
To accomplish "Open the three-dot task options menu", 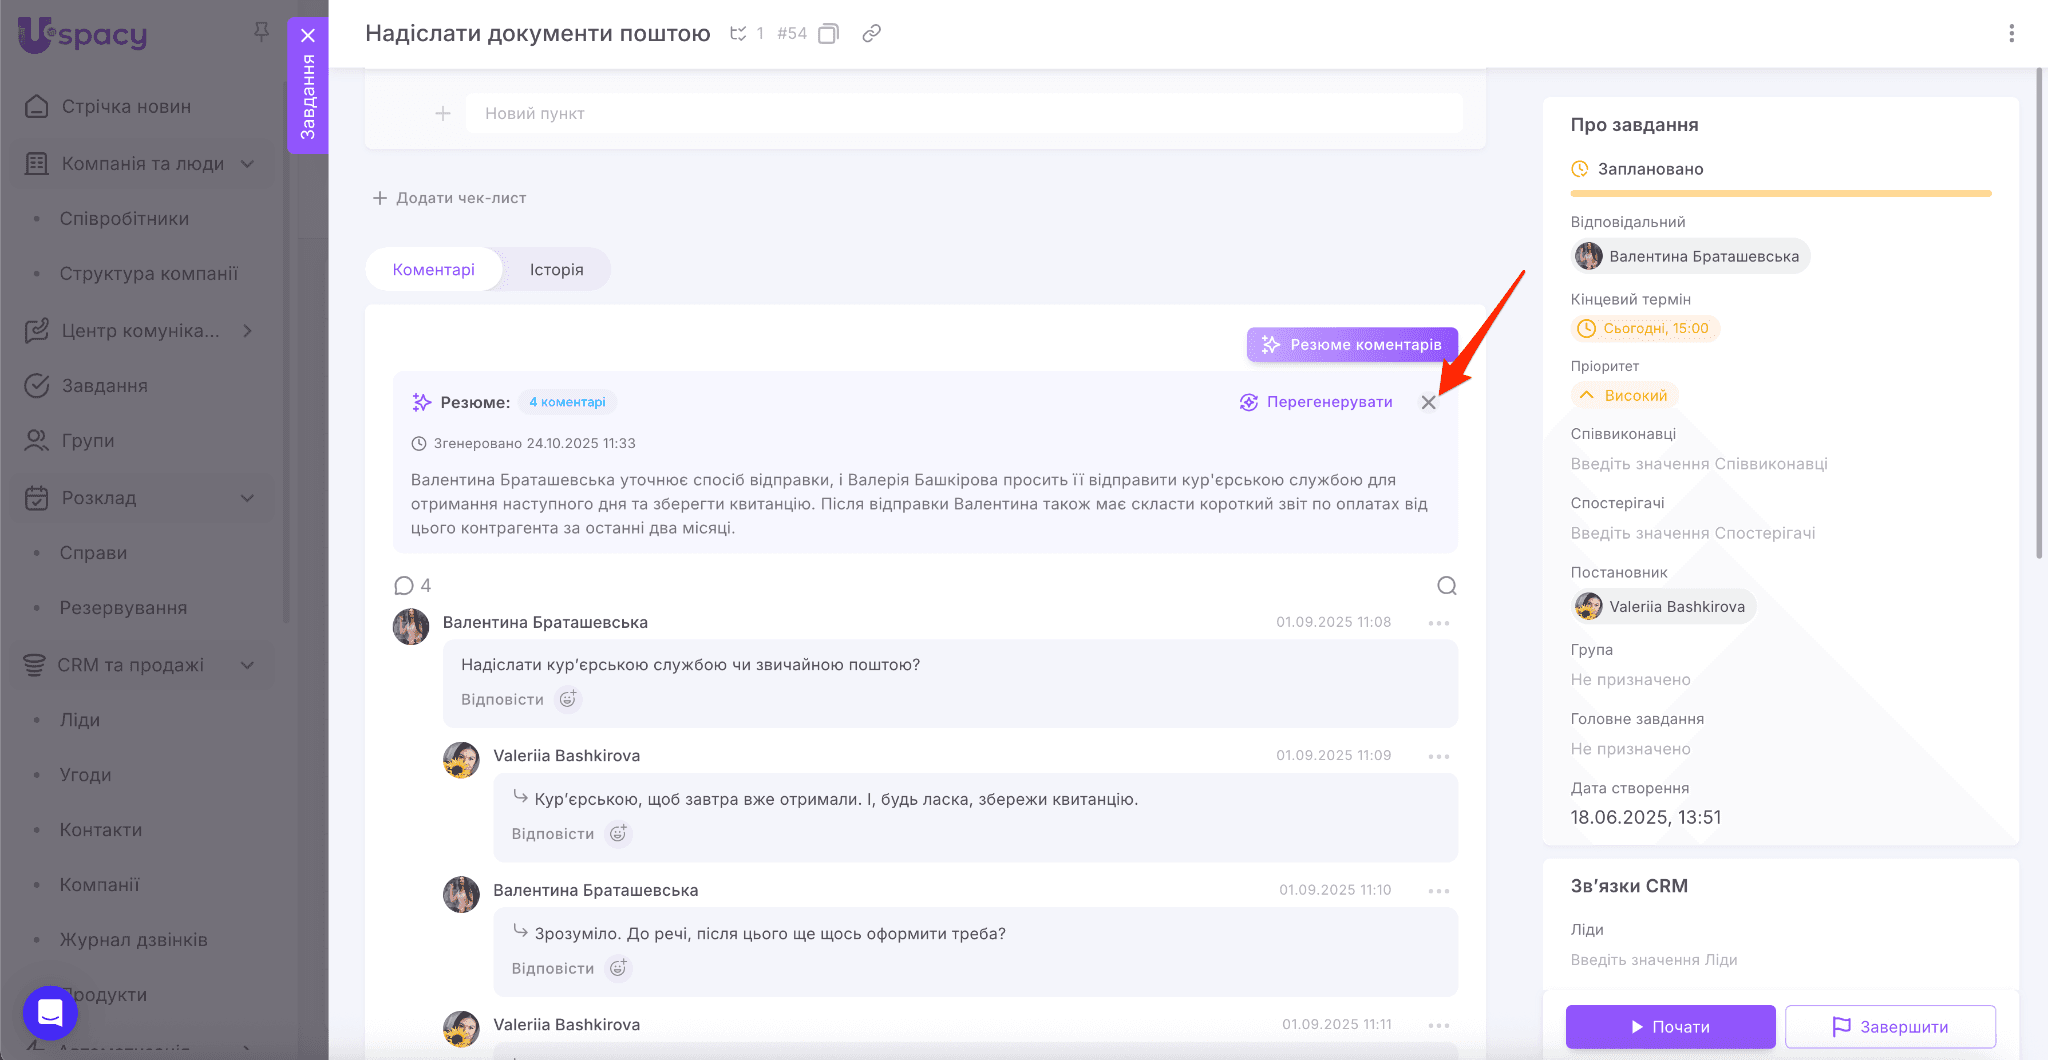I will click(x=2011, y=33).
